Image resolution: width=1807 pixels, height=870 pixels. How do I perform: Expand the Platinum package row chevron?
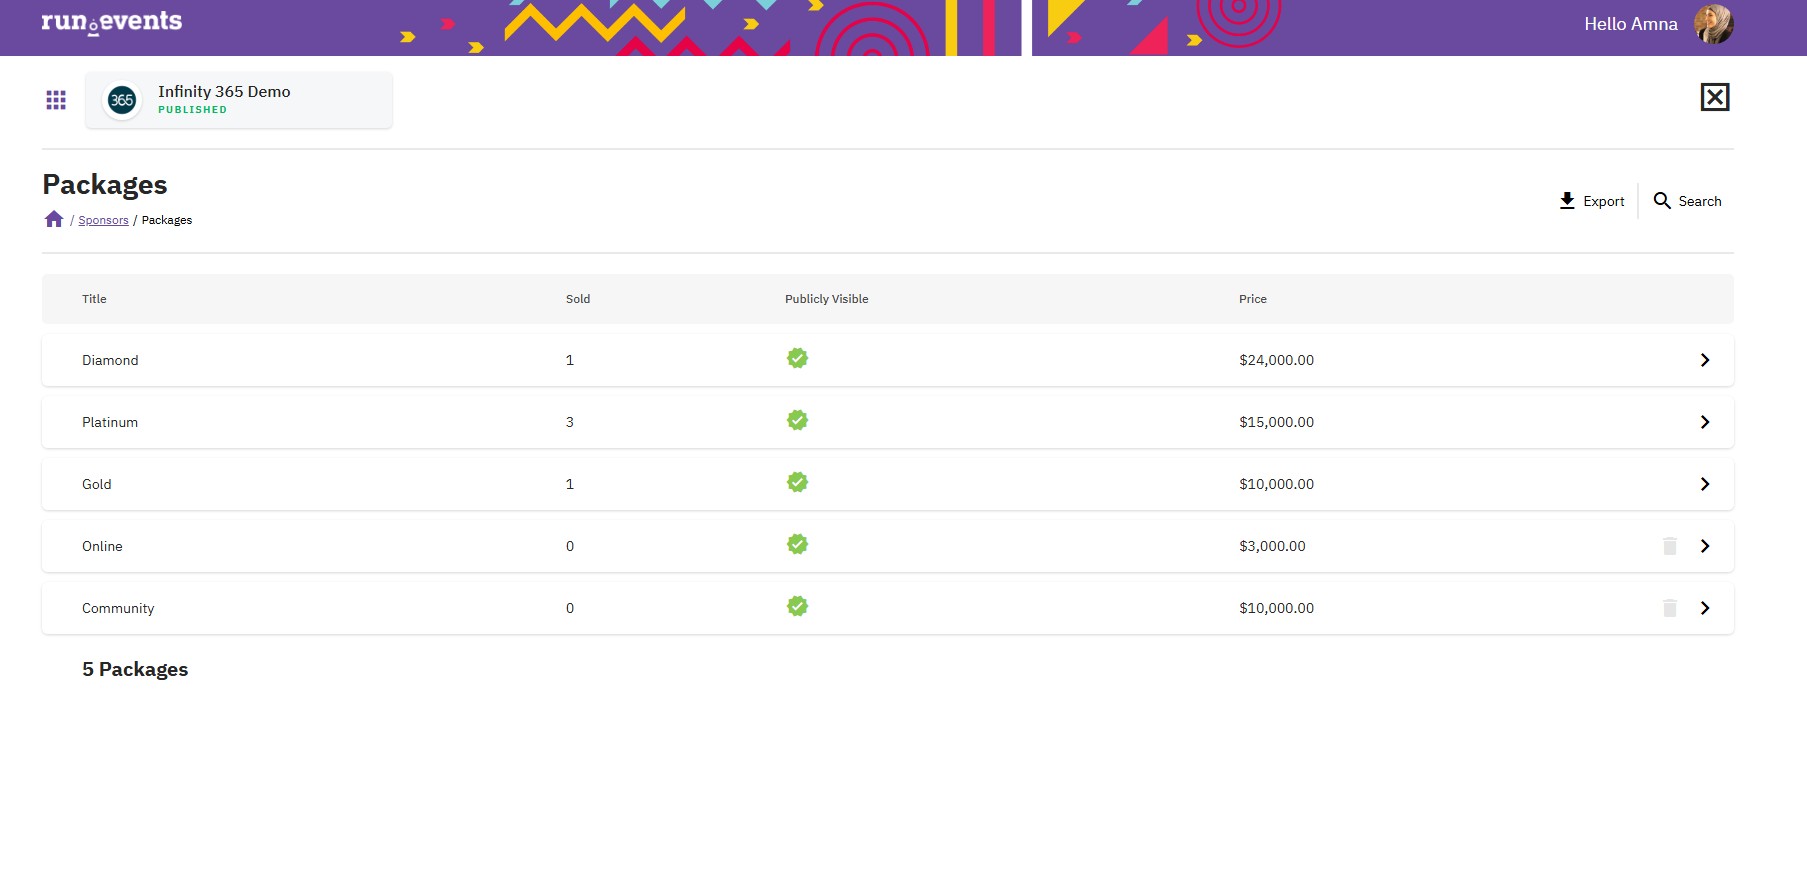coord(1705,422)
